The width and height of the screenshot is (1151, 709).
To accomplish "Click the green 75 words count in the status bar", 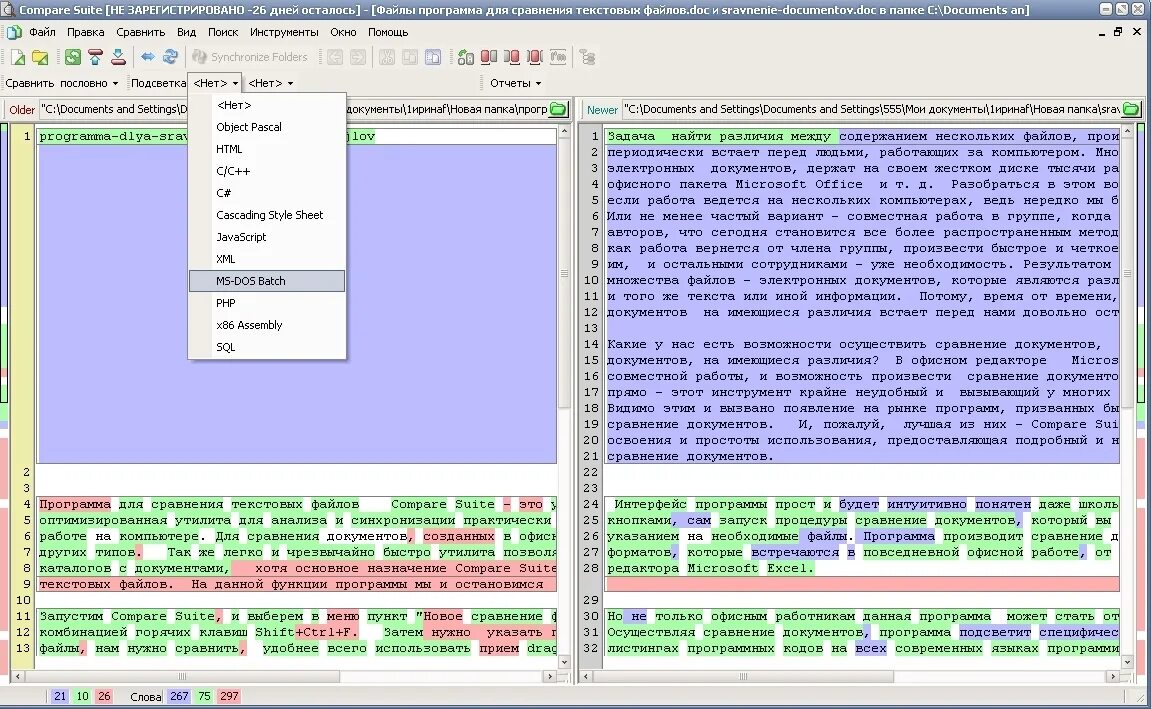I will click(204, 697).
